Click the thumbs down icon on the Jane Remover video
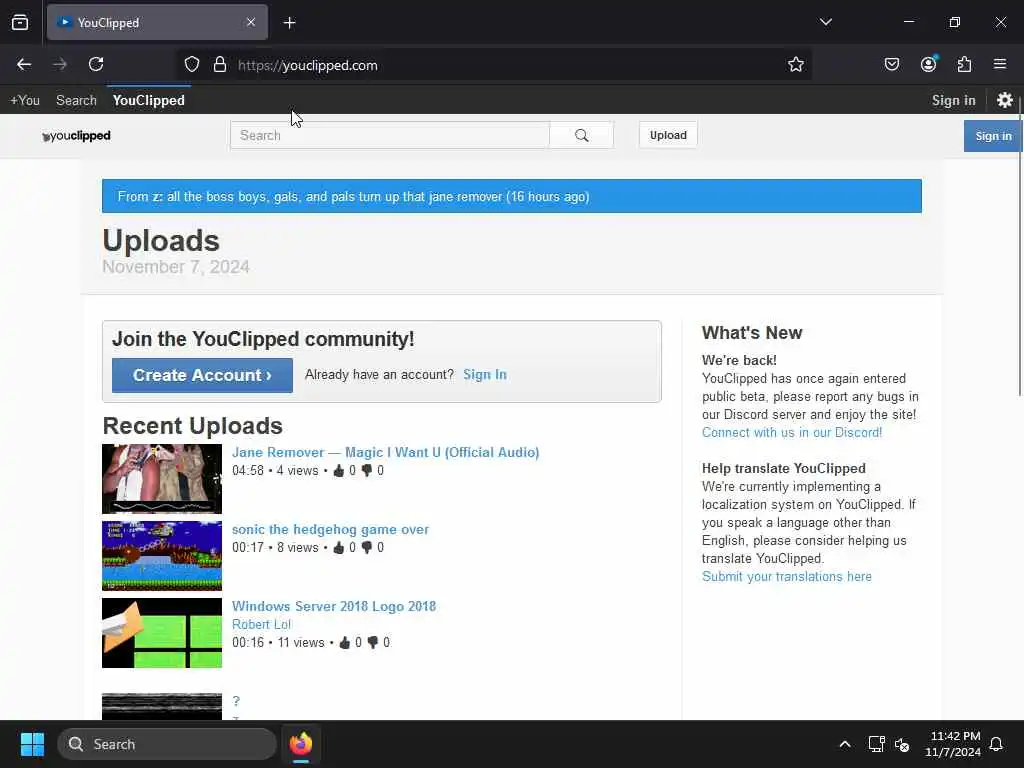Screen dimensions: 1024x768 pyautogui.click(x=367, y=471)
